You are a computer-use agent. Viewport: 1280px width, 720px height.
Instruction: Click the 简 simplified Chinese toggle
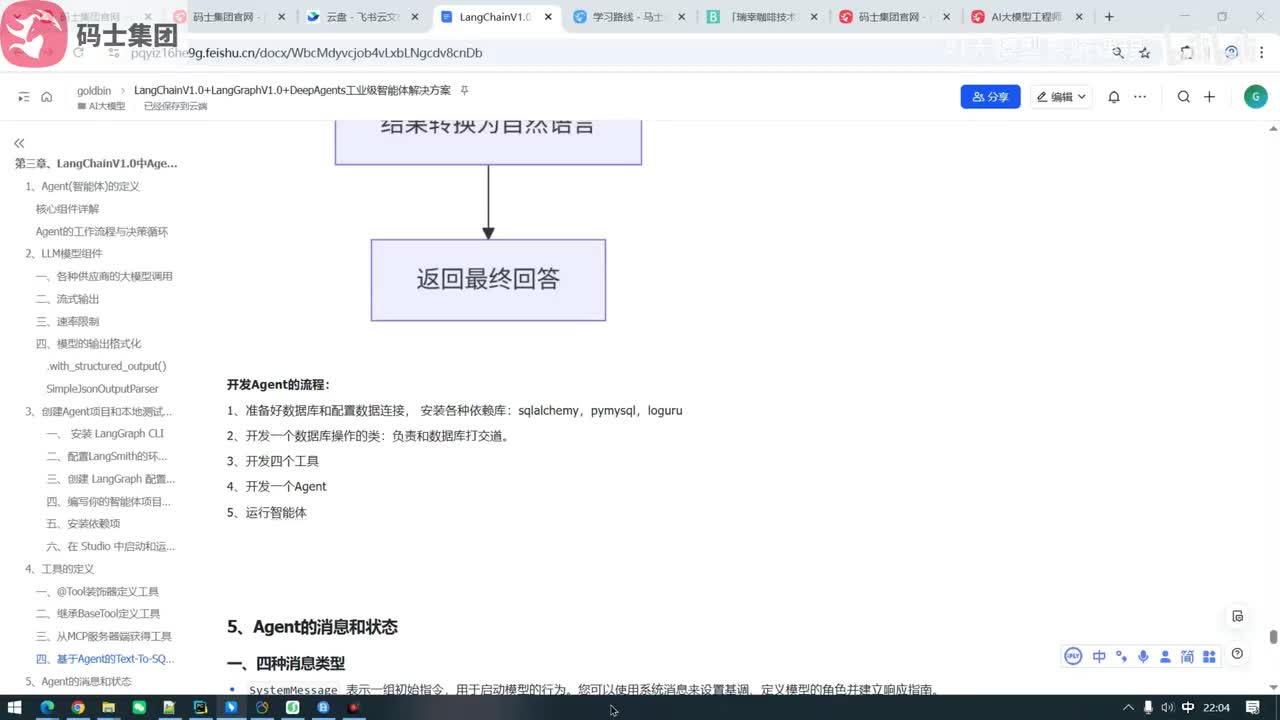pos(1187,656)
